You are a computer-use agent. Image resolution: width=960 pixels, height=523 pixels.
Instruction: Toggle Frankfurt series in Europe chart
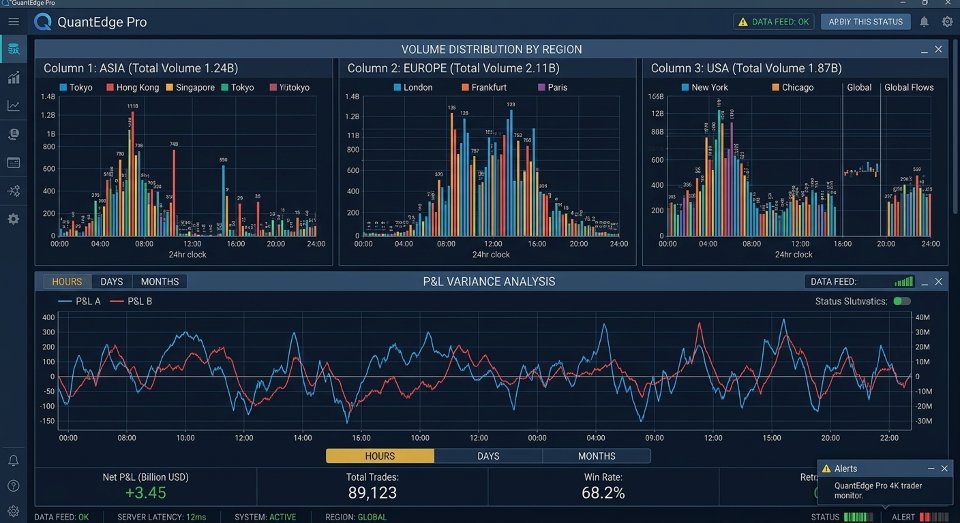point(484,88)
